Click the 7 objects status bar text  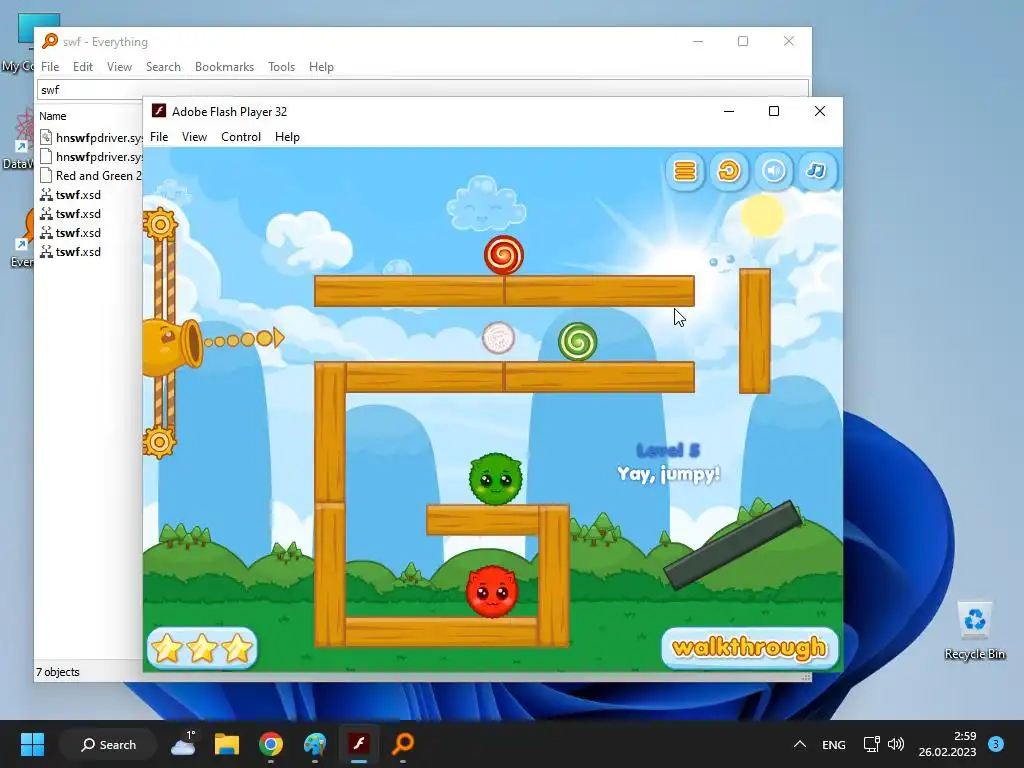[57, 672]
